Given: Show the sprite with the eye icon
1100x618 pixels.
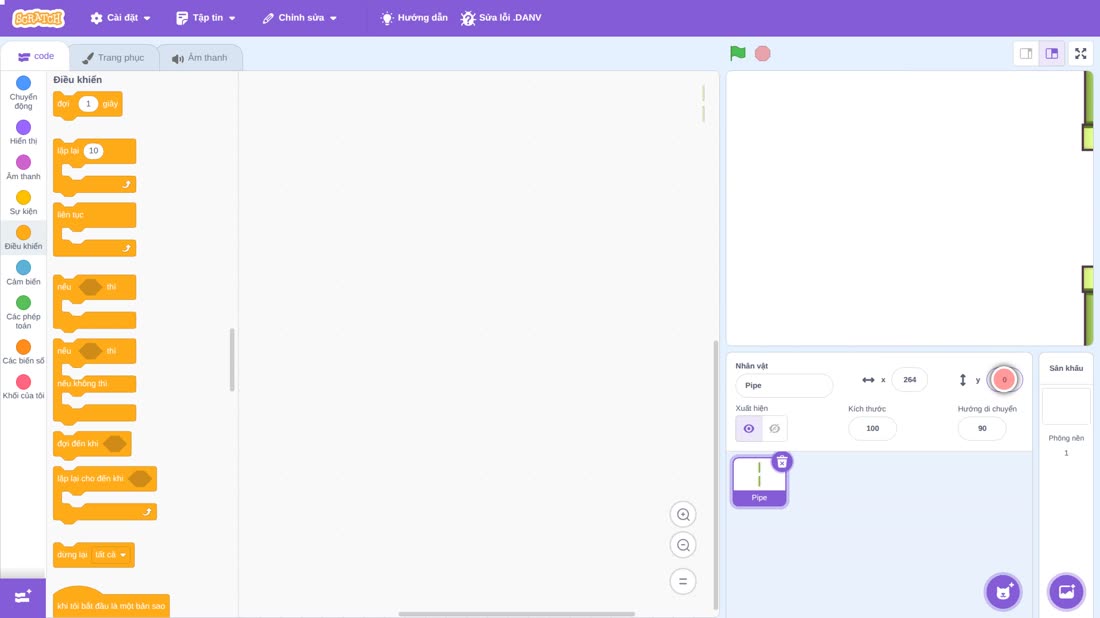Looking at the screenshot, I should point(749,429).
